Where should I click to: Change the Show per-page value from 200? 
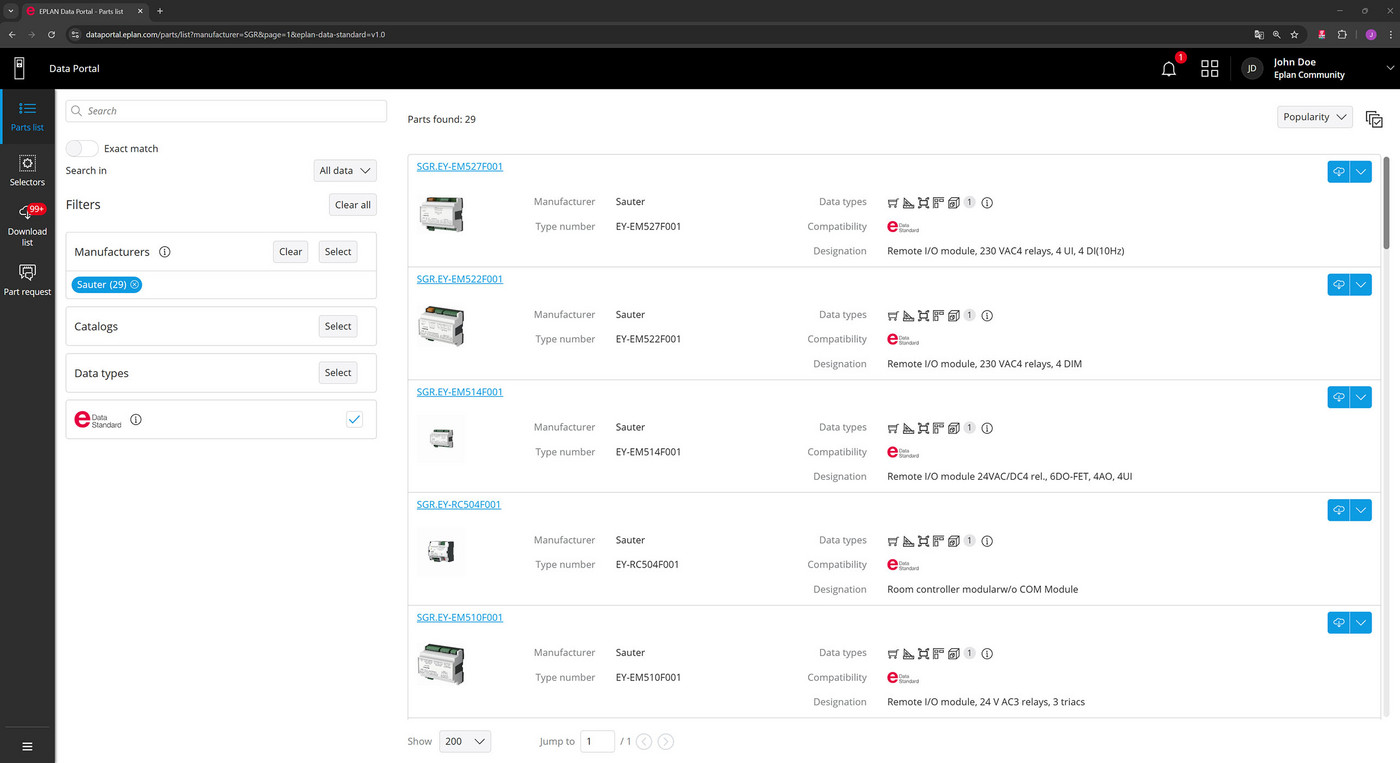[464, 741]
